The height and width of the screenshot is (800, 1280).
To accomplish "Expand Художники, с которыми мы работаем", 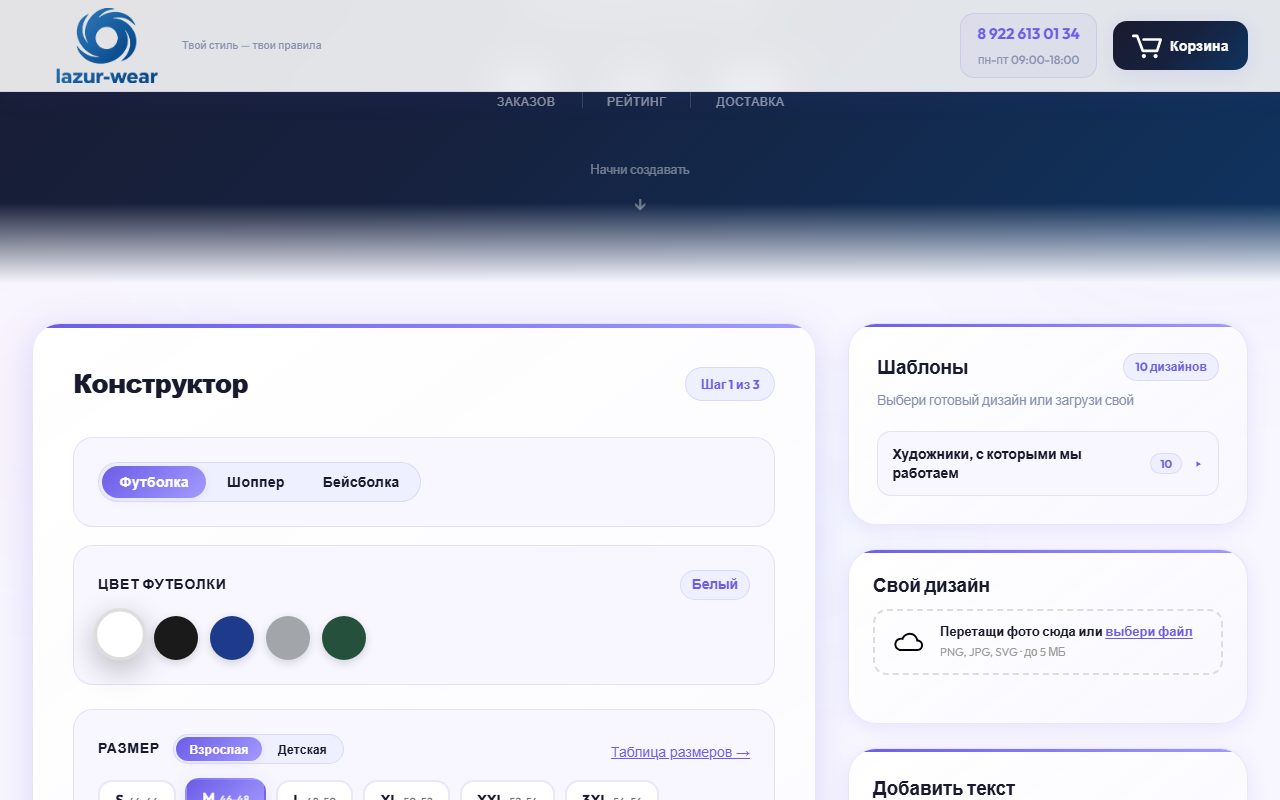I will (x=1048, y=464).
